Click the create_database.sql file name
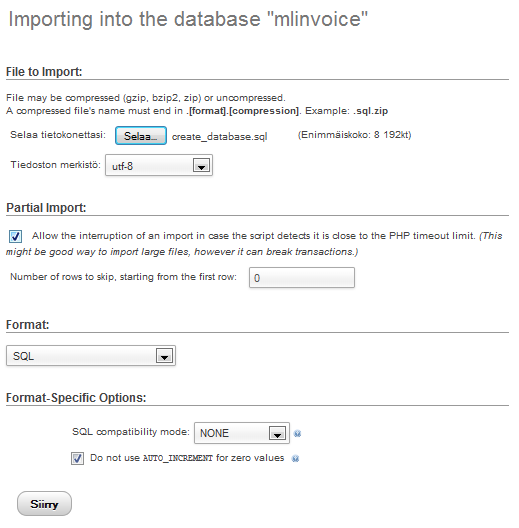The image size is (519, 528). 220,136
